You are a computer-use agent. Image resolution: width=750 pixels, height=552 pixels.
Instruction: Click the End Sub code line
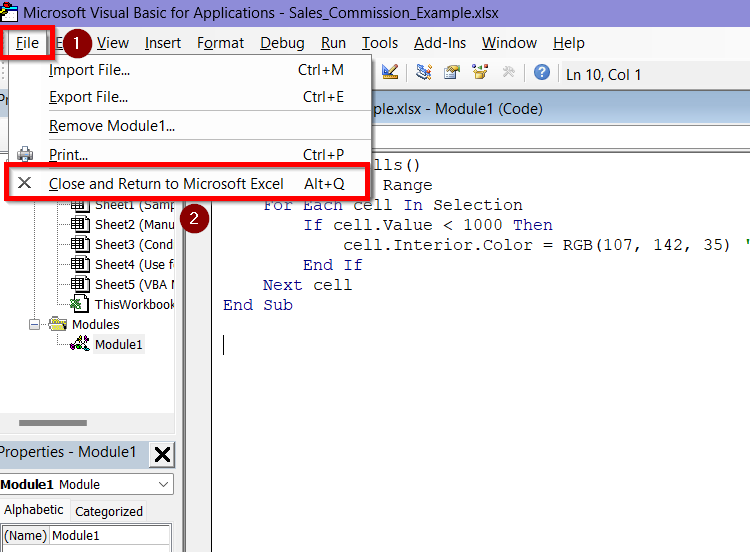coord(258,306)
